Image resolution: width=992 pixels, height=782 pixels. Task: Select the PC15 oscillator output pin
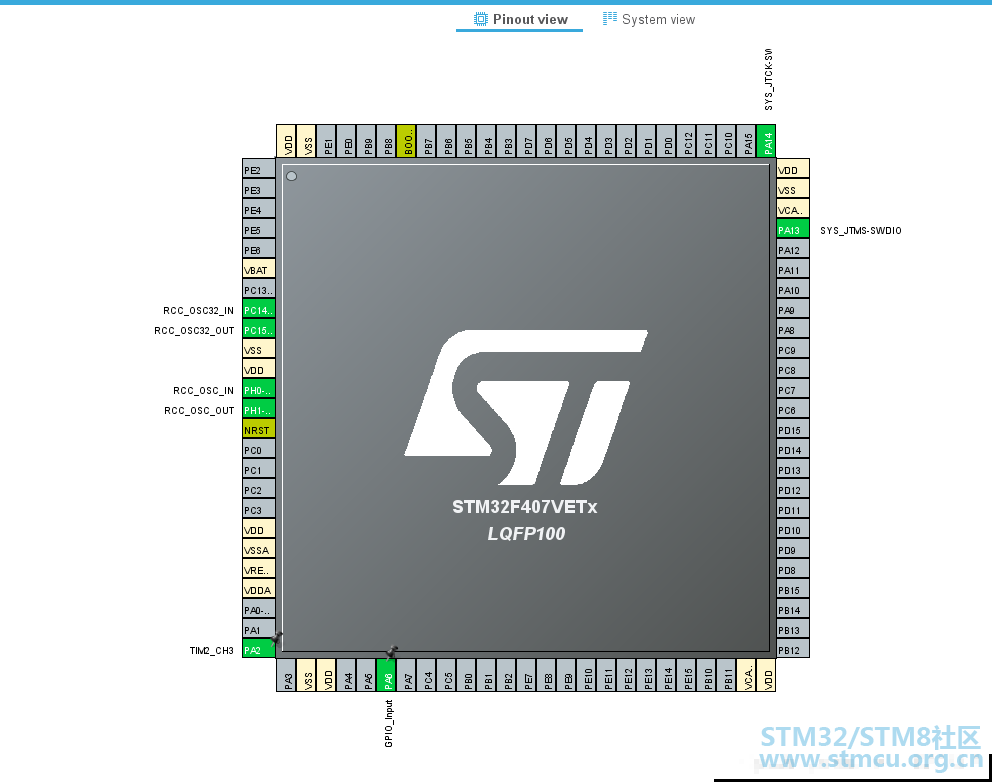(259, 330)
